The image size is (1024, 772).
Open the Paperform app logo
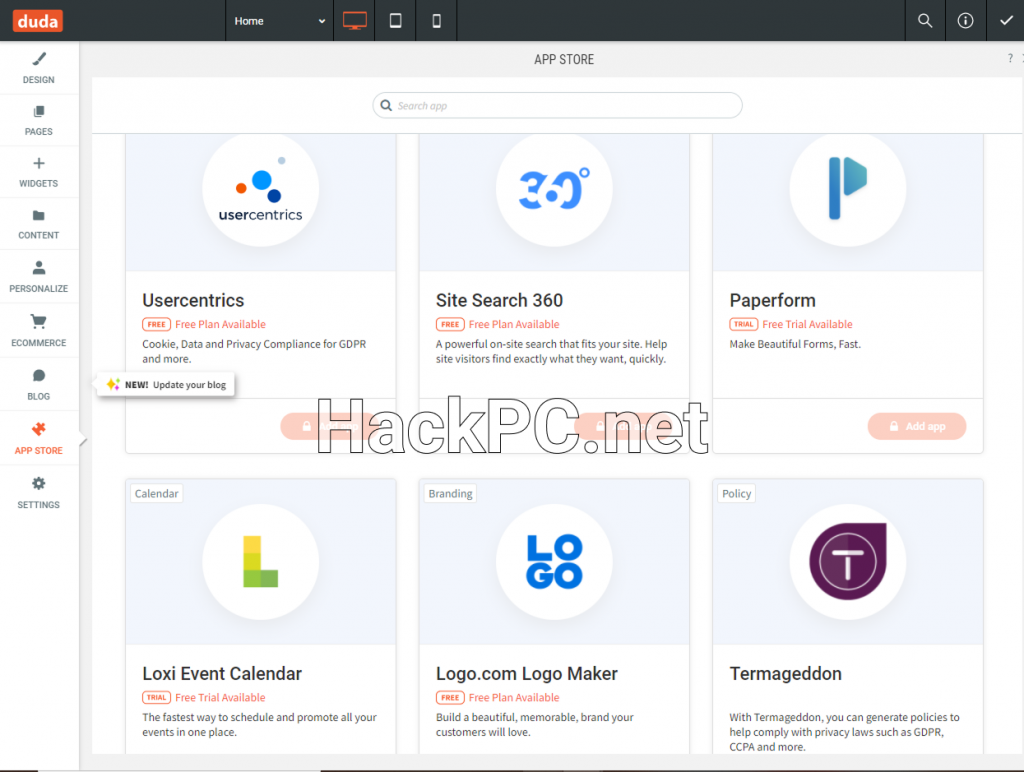click(x=848, y=189)
